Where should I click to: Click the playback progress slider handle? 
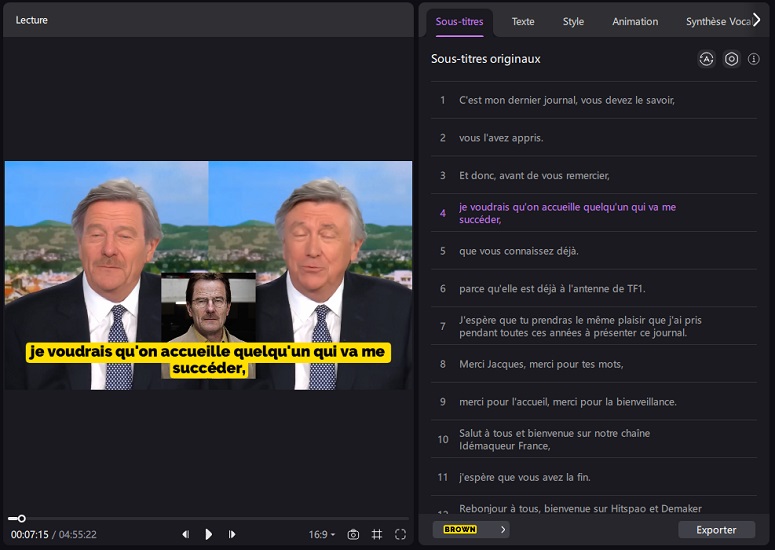[x=22, y=518]
